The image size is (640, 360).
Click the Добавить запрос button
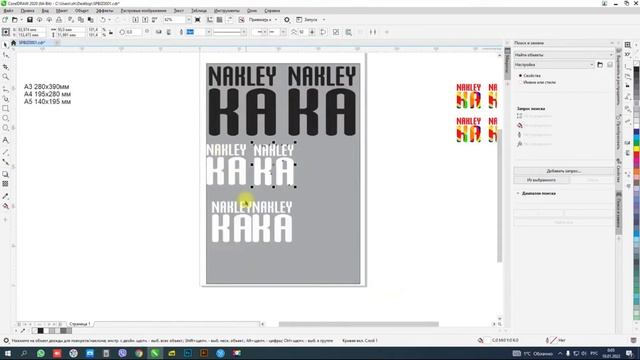564,171
